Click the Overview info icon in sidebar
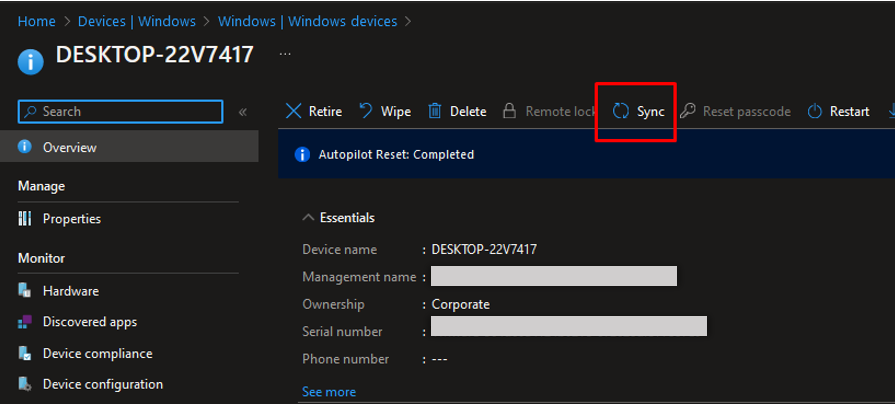The width and height of the screenshot is (895, 404). [25, 147]
